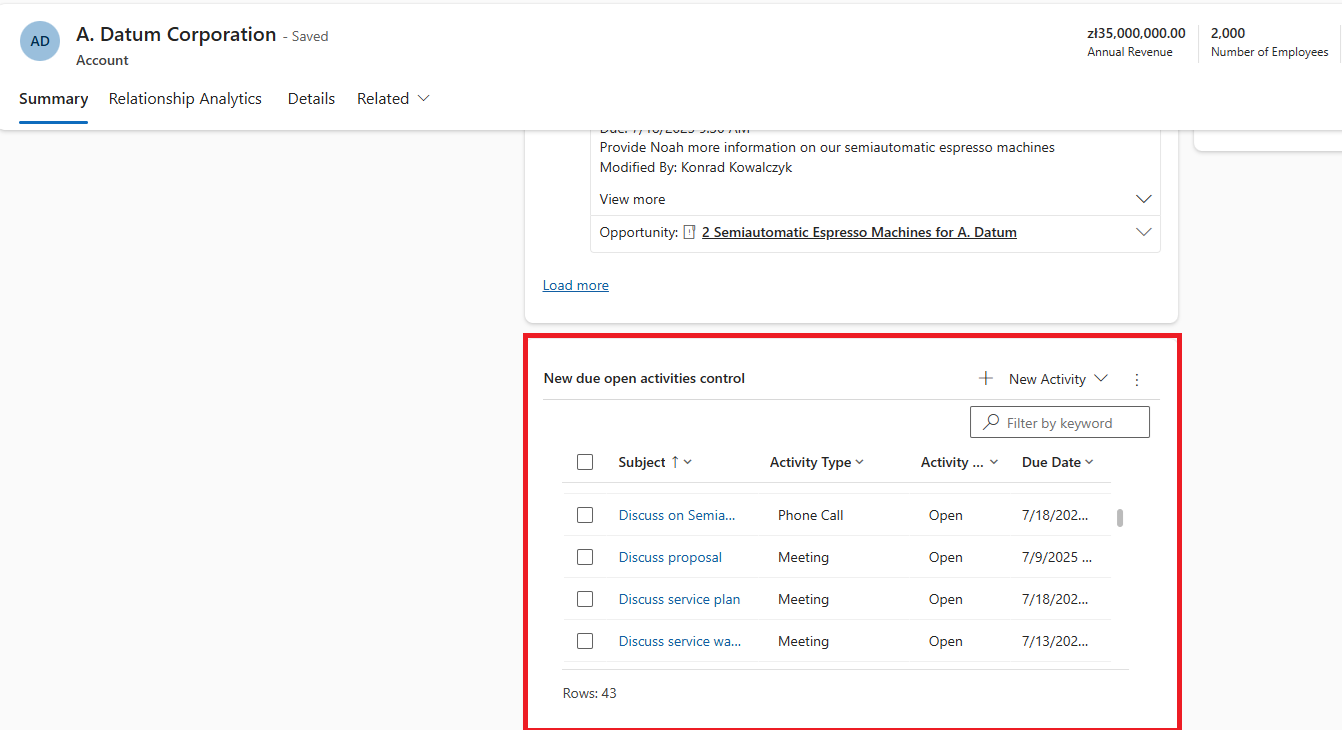Open the Discuss service wa... activity
Screen dimensions: 1342x730
click(680, 641)
